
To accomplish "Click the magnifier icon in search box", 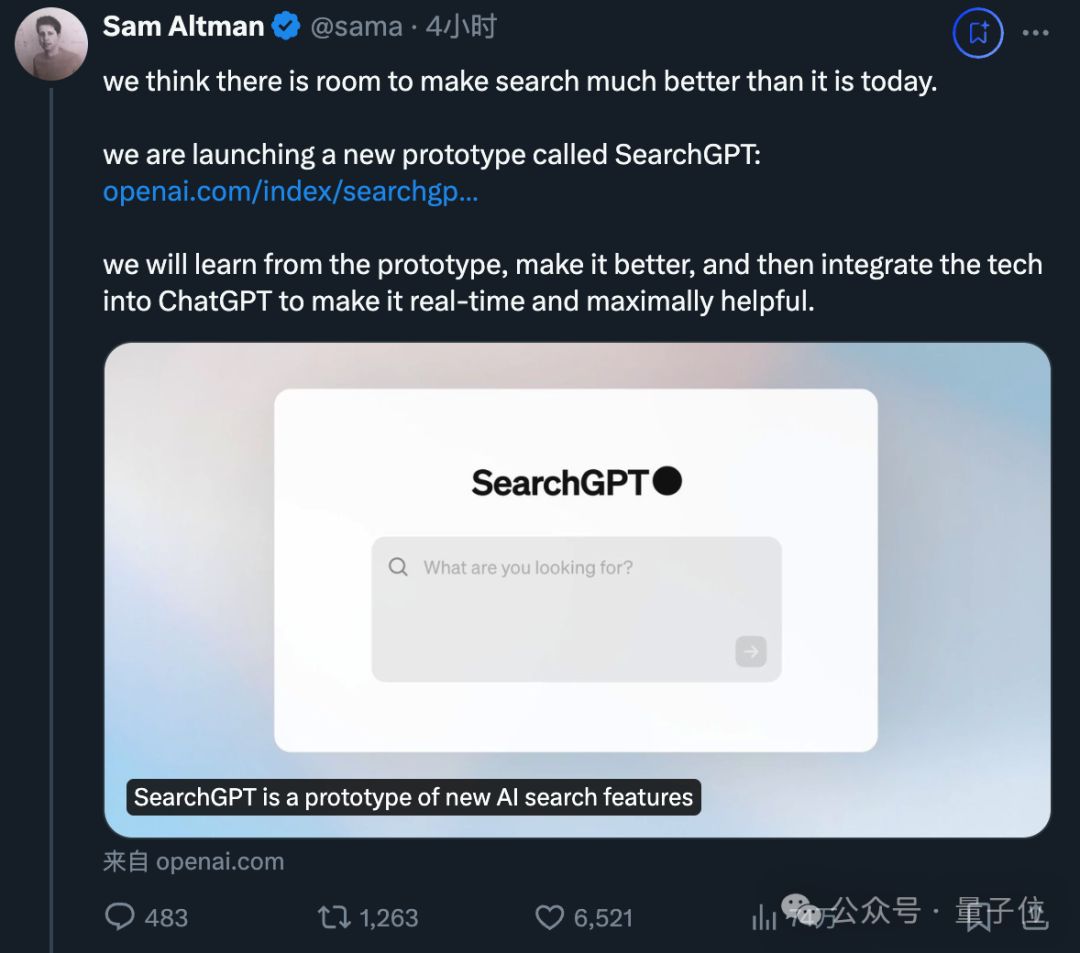I will click(398, 567).
